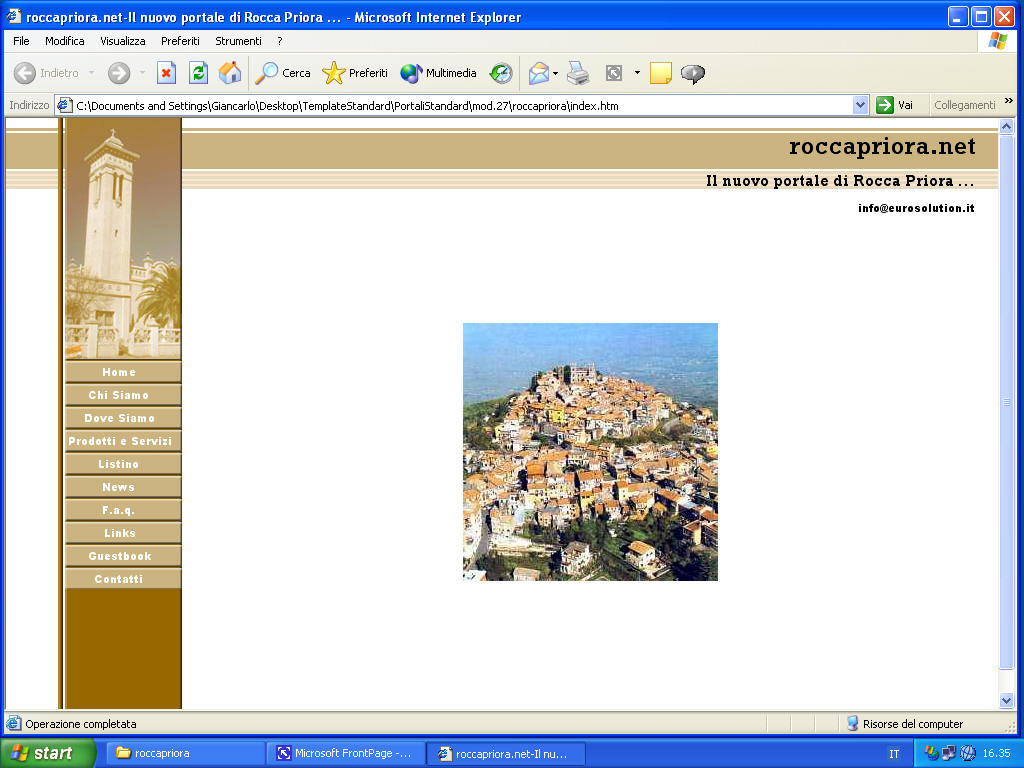This screenshot has height=768, width=1024.
Task: Open the ? help menu
Action: coord(280,41)
